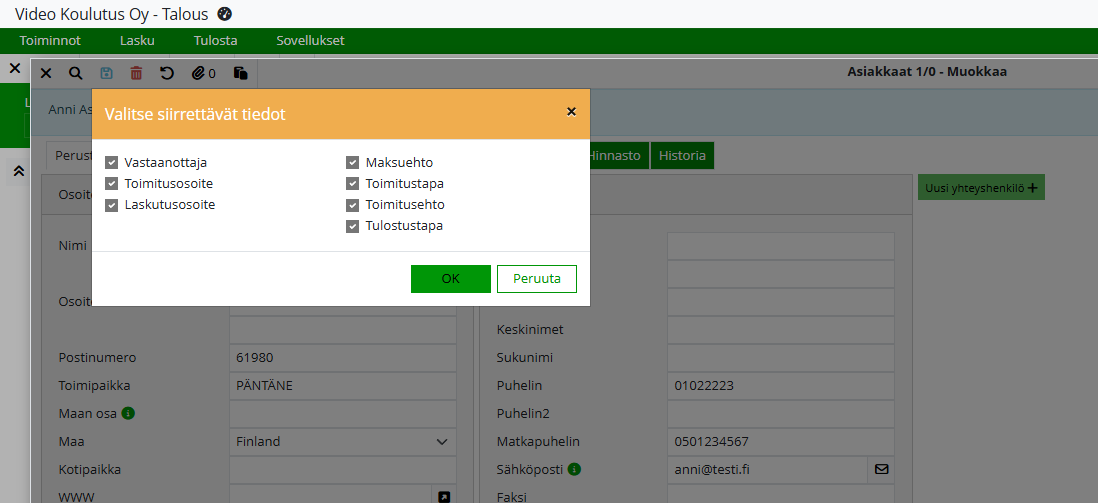Click the dashboard gauge icon beside Talous
The image size is (1098, 503).
coord(225,14)
